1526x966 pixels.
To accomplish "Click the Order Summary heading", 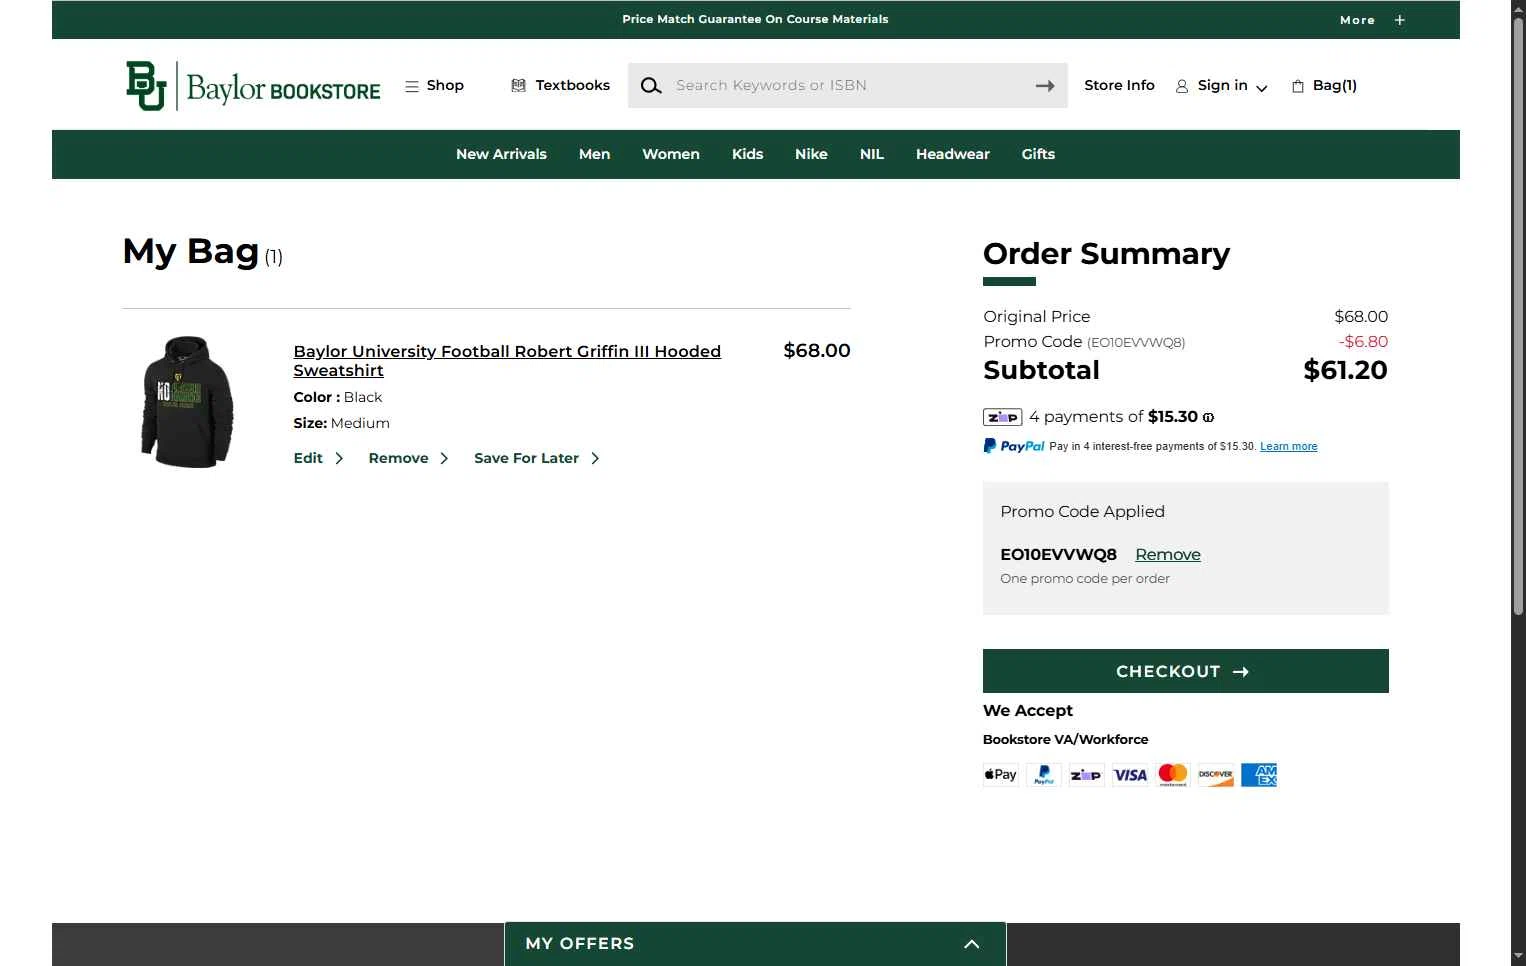I will coord(1106,254).
